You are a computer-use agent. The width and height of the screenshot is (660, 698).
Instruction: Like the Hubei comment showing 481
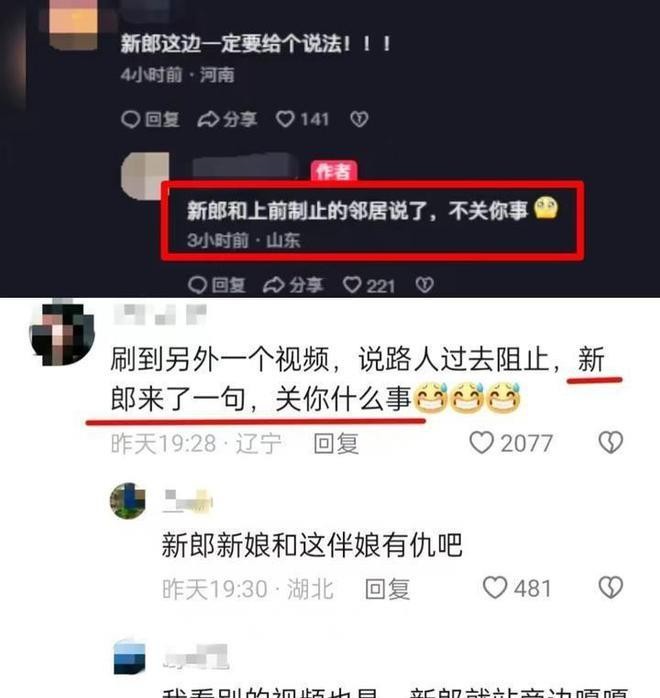pos(517,588)
